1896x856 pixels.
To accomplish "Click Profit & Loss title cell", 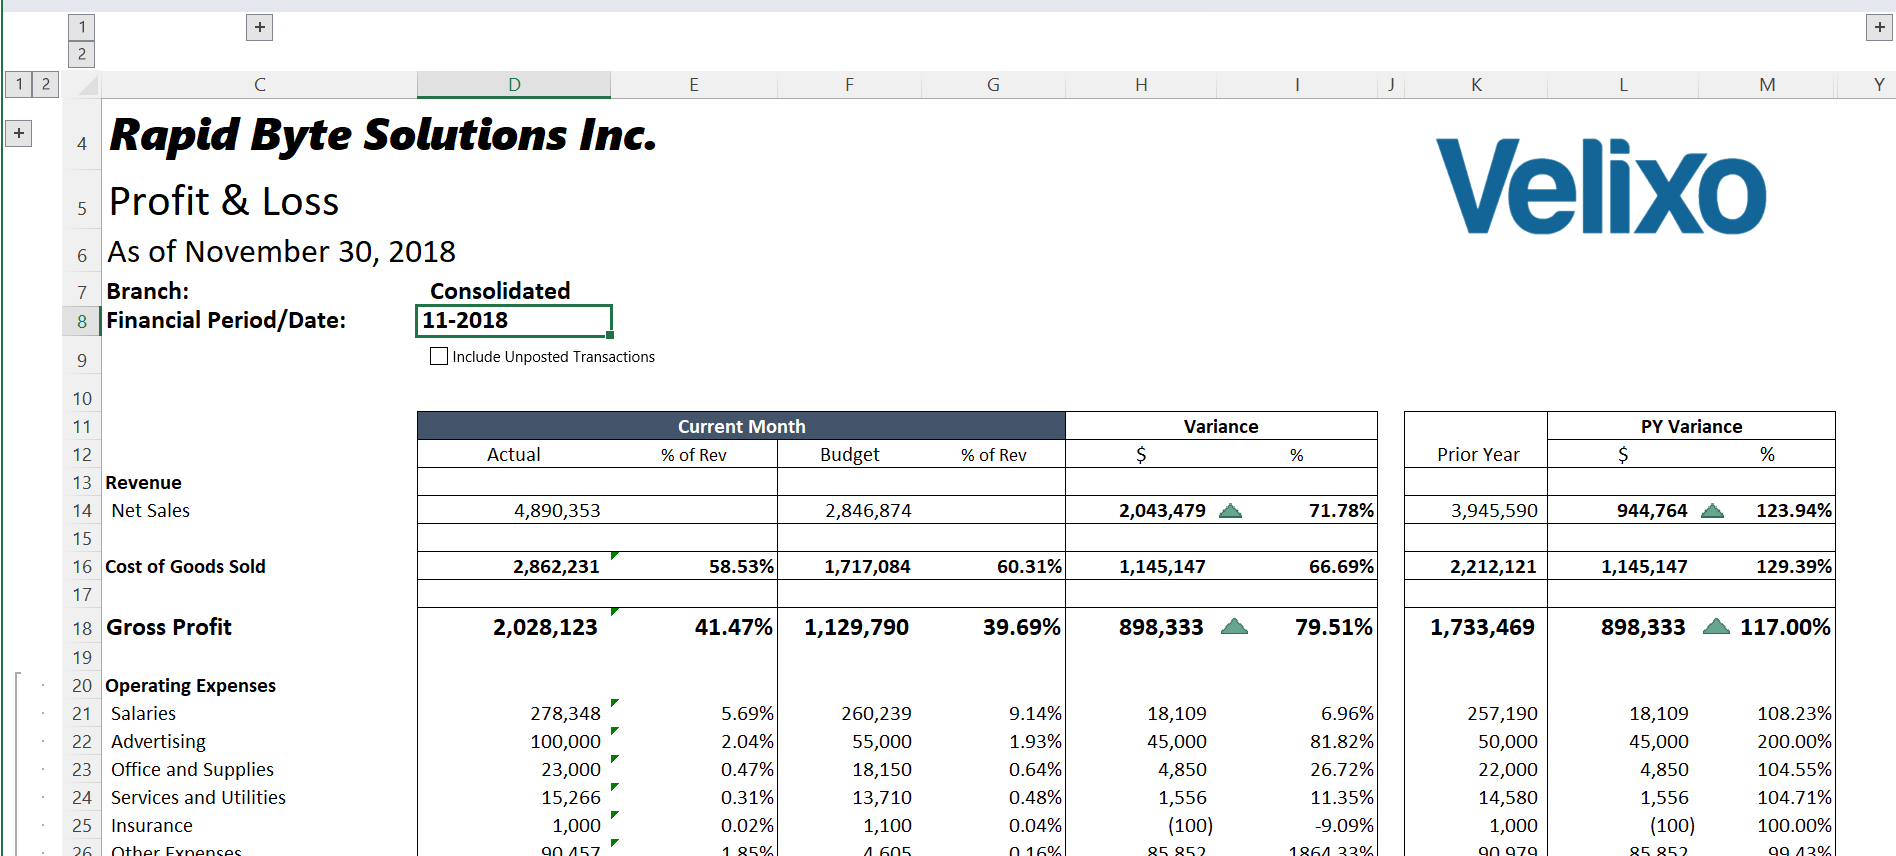I will click(224, 201).
